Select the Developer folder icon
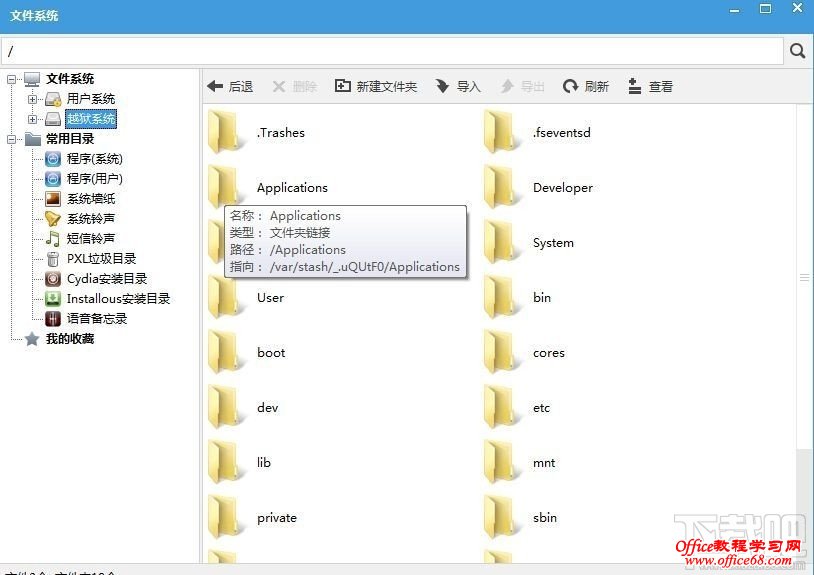The height and width of the screenshot is (575, 814). tap(501, 186)
